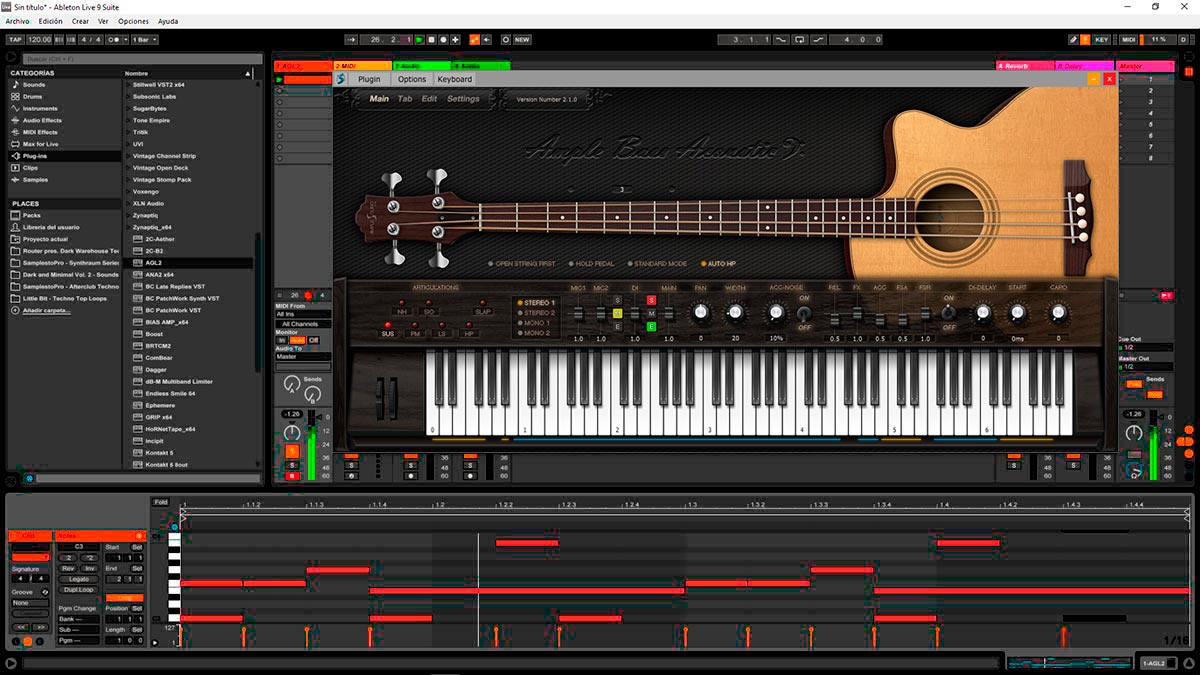Image resolution: width=1200 pixels, height=675 pixels.
Task: Click the Legato button in Notes box
Action: tap(78, 579)
